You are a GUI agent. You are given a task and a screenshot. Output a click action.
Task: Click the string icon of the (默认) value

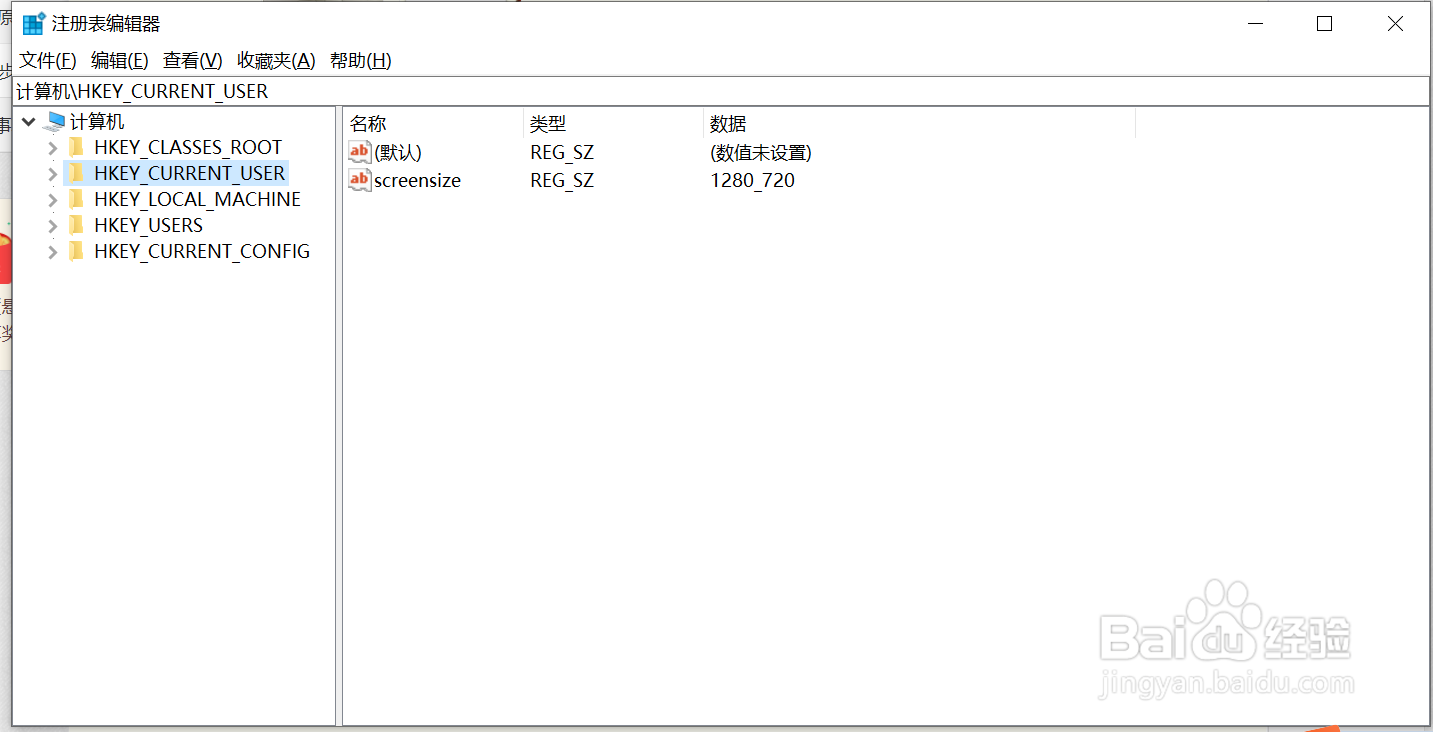[x=359, y=152]
